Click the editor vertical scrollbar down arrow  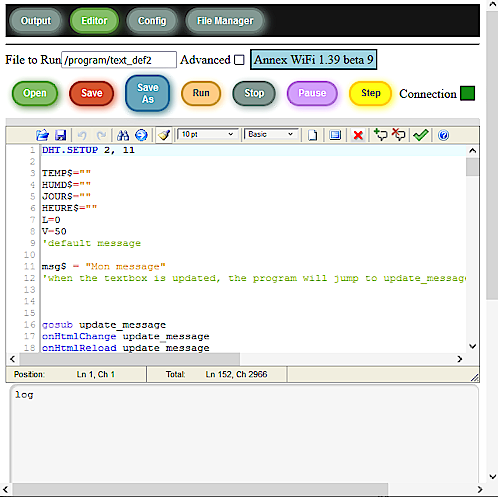coord(472,346)
